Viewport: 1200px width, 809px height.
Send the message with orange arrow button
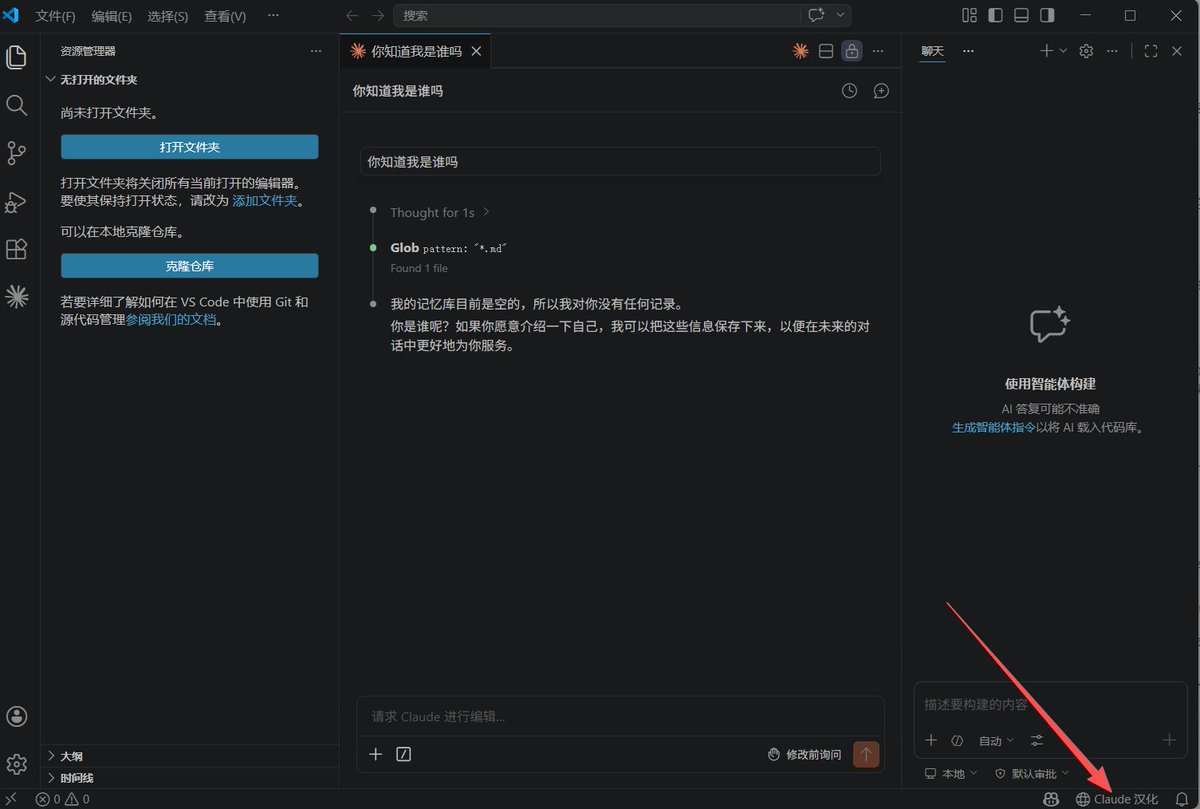(x=866, y=754)
